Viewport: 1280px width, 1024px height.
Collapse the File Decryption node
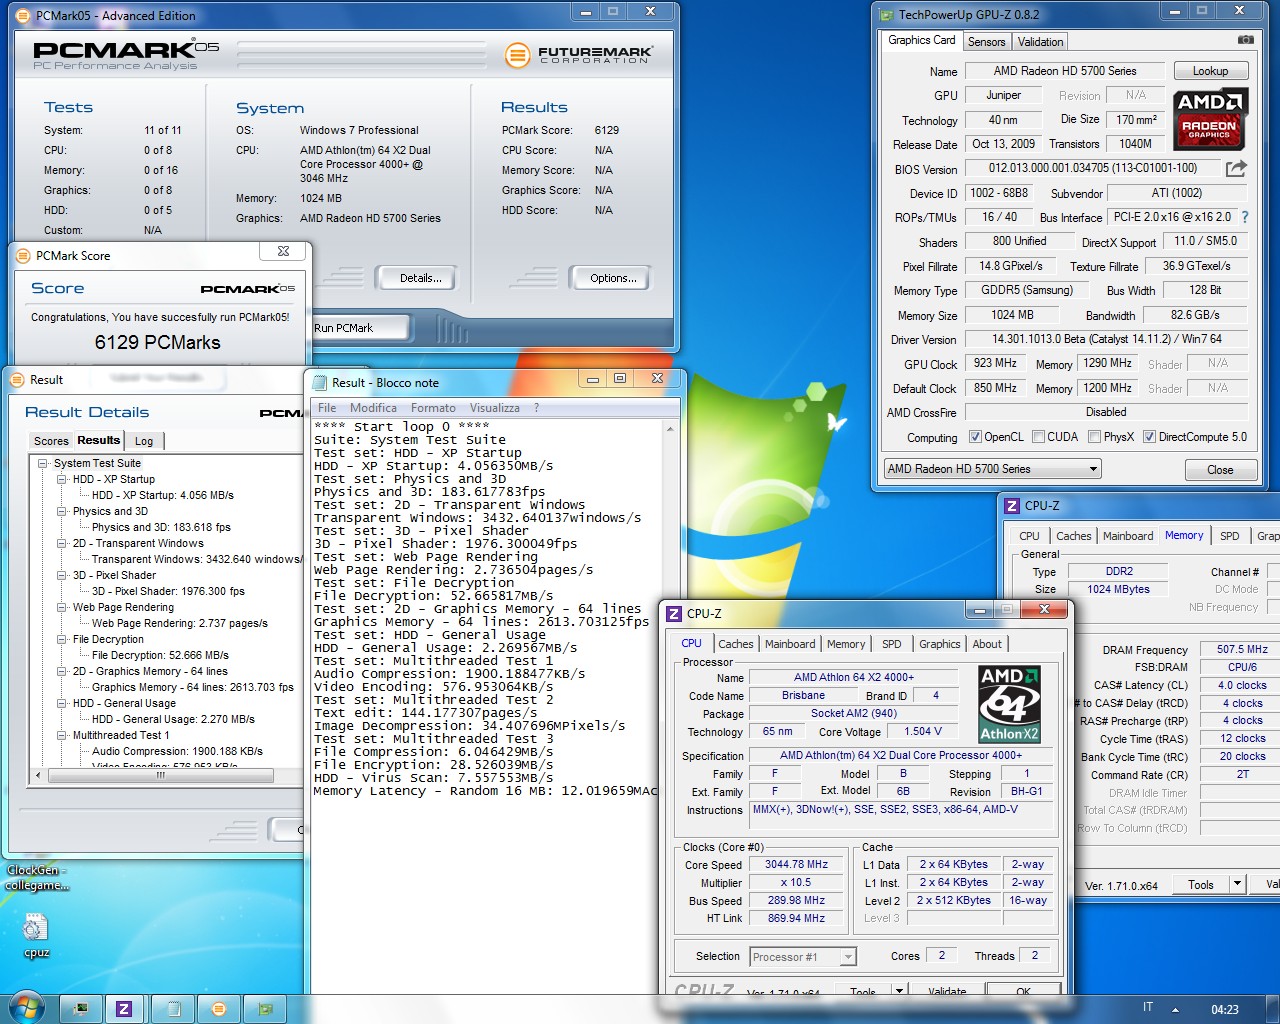pyautogui.click(x=62, y=640)
